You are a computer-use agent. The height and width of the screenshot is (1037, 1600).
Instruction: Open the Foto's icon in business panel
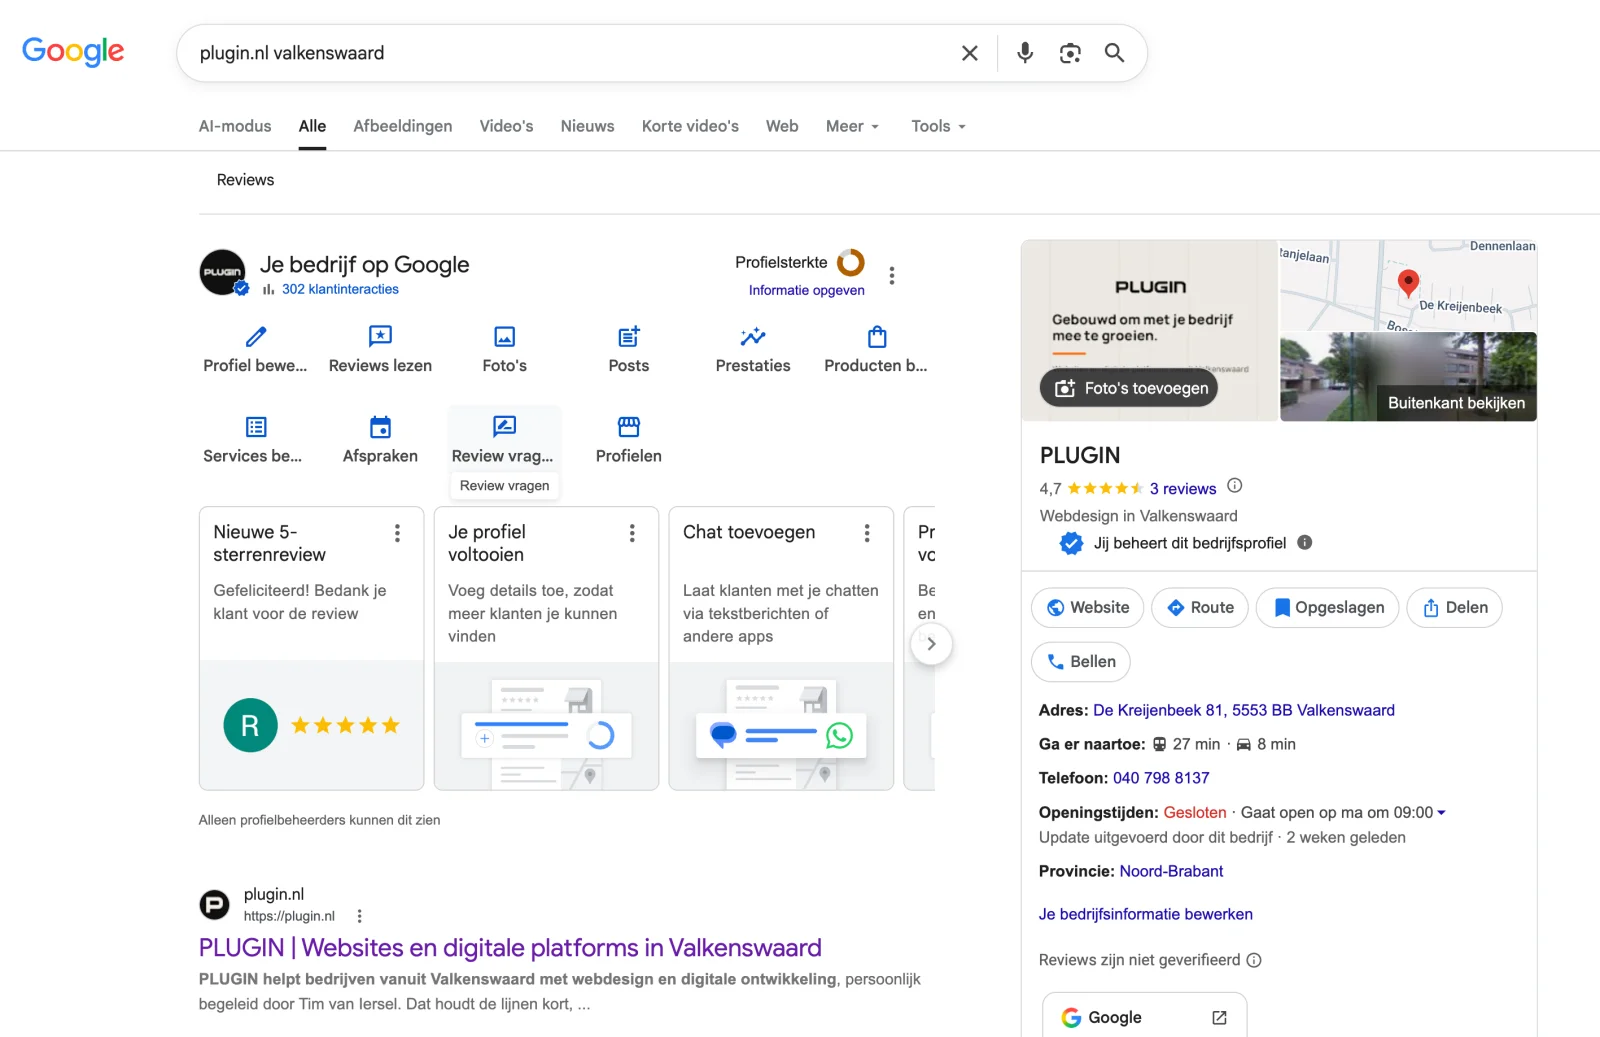coord(505,337)
